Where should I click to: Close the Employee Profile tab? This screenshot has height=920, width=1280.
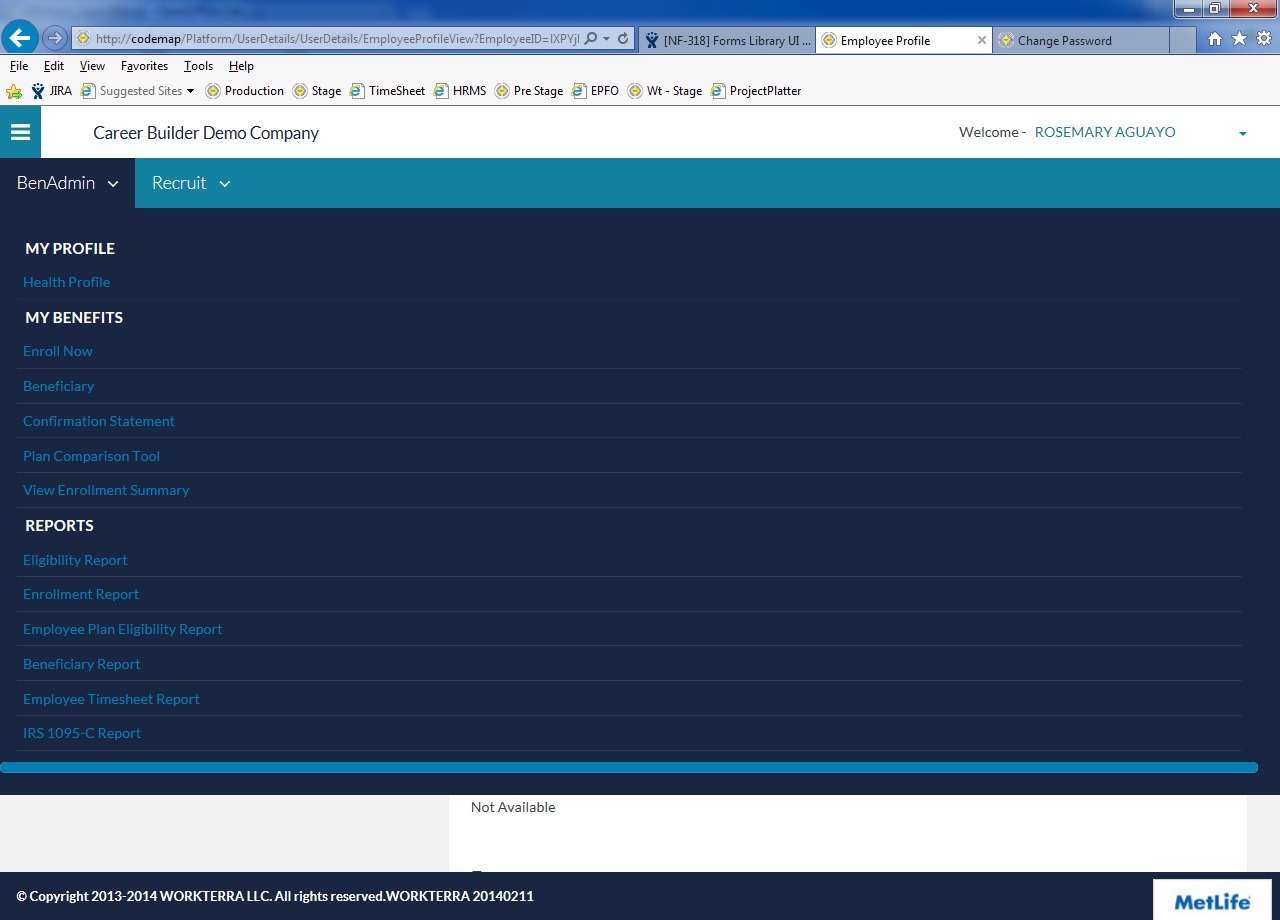(x=981, y=41)
